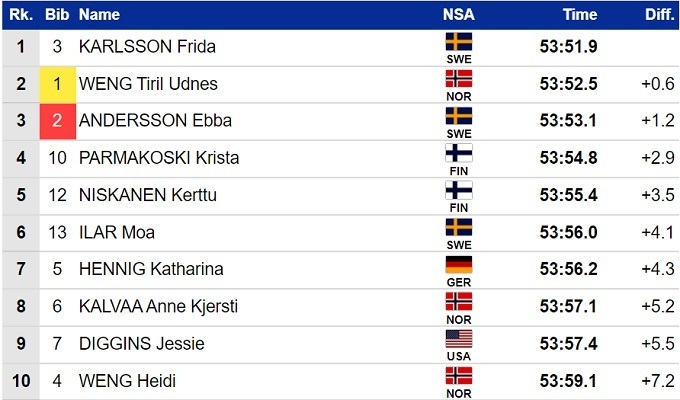Click the Swedish flag beside Moa Ilar
Viewport: 680px width, 400px height.
pos(459,228)
